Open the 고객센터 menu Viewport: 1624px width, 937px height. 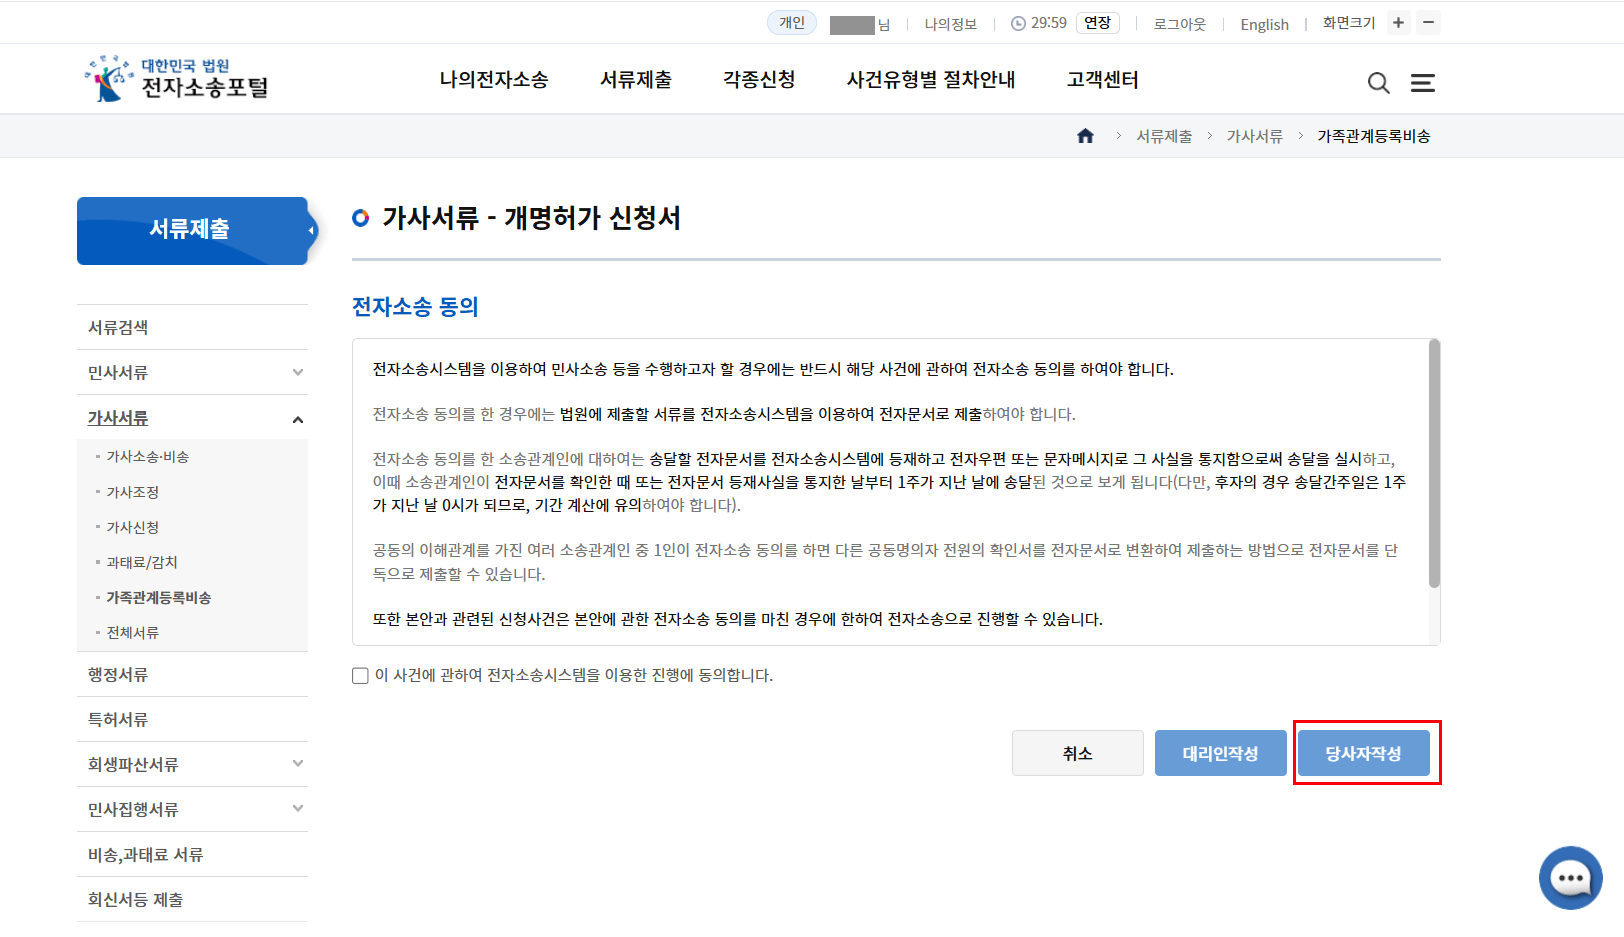click(1102, 80)
